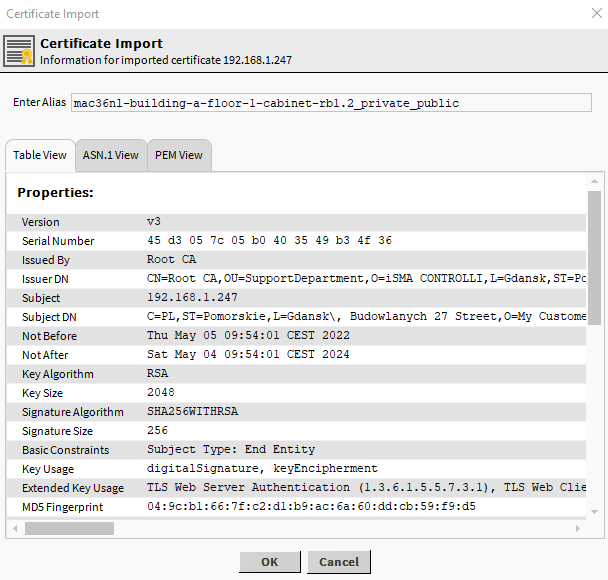Switch to the PEM View tab
The image size is (608, 580).
pos(179,155)
